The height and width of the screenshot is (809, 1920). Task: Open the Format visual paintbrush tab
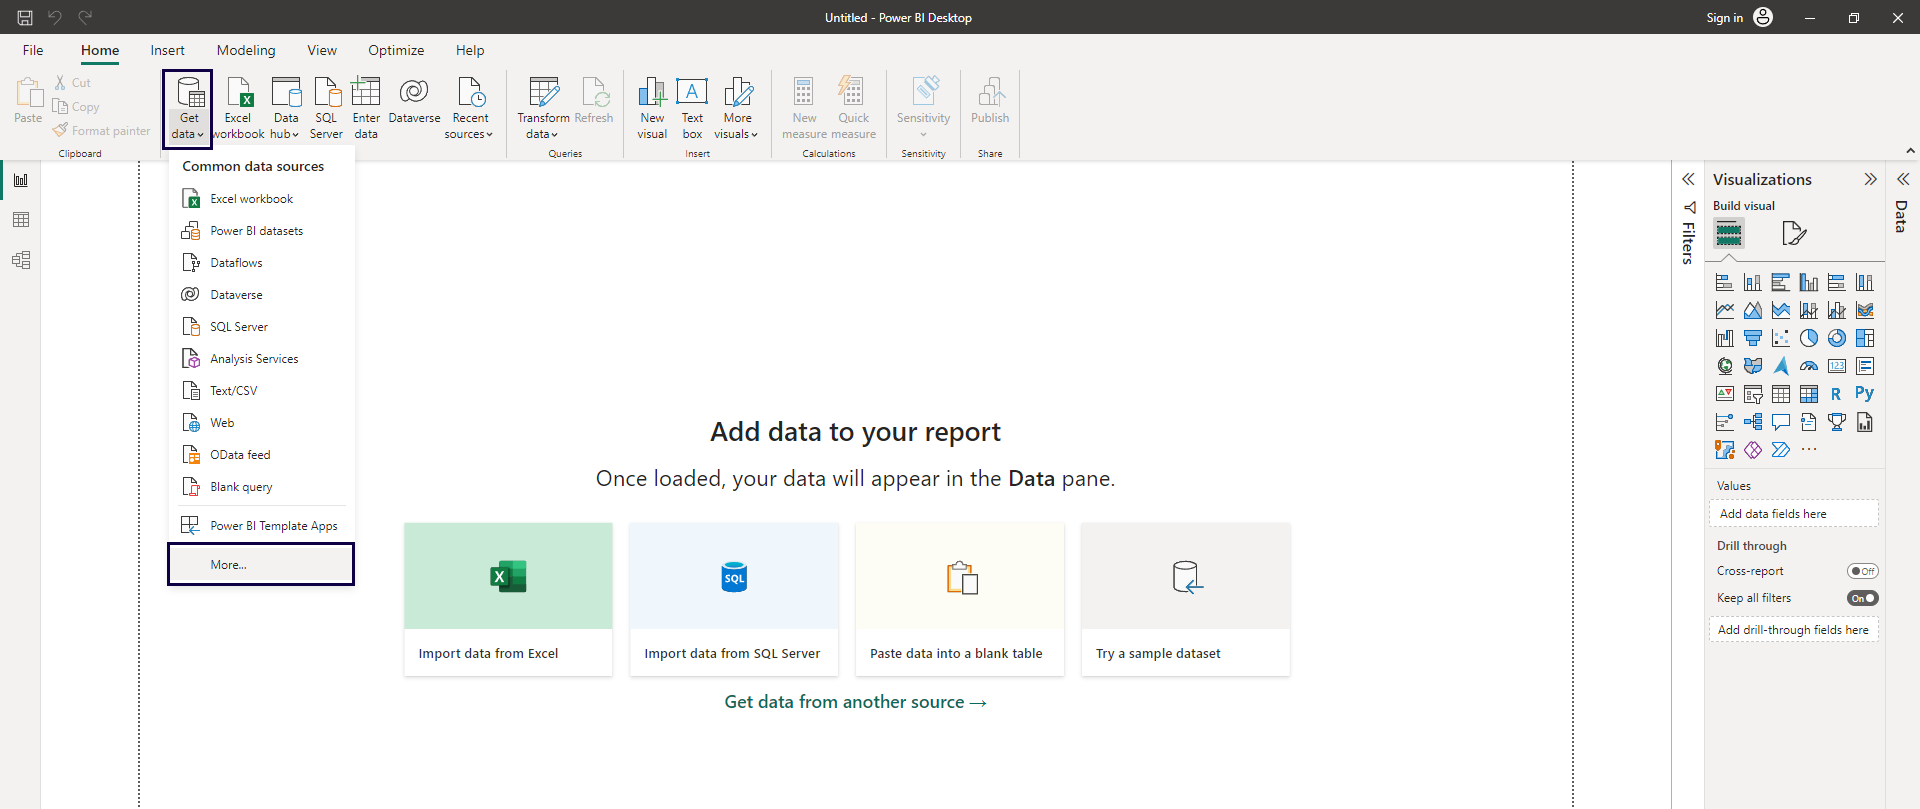click(x=1794, y=234)
